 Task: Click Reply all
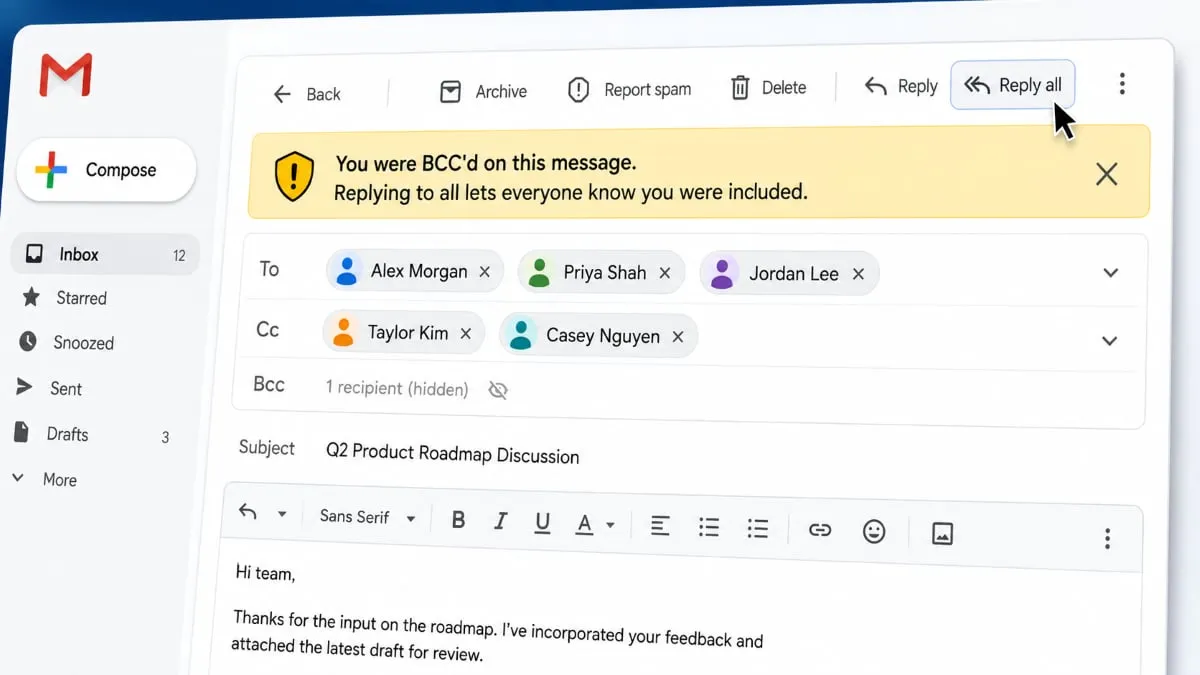tap(1013, 85)
